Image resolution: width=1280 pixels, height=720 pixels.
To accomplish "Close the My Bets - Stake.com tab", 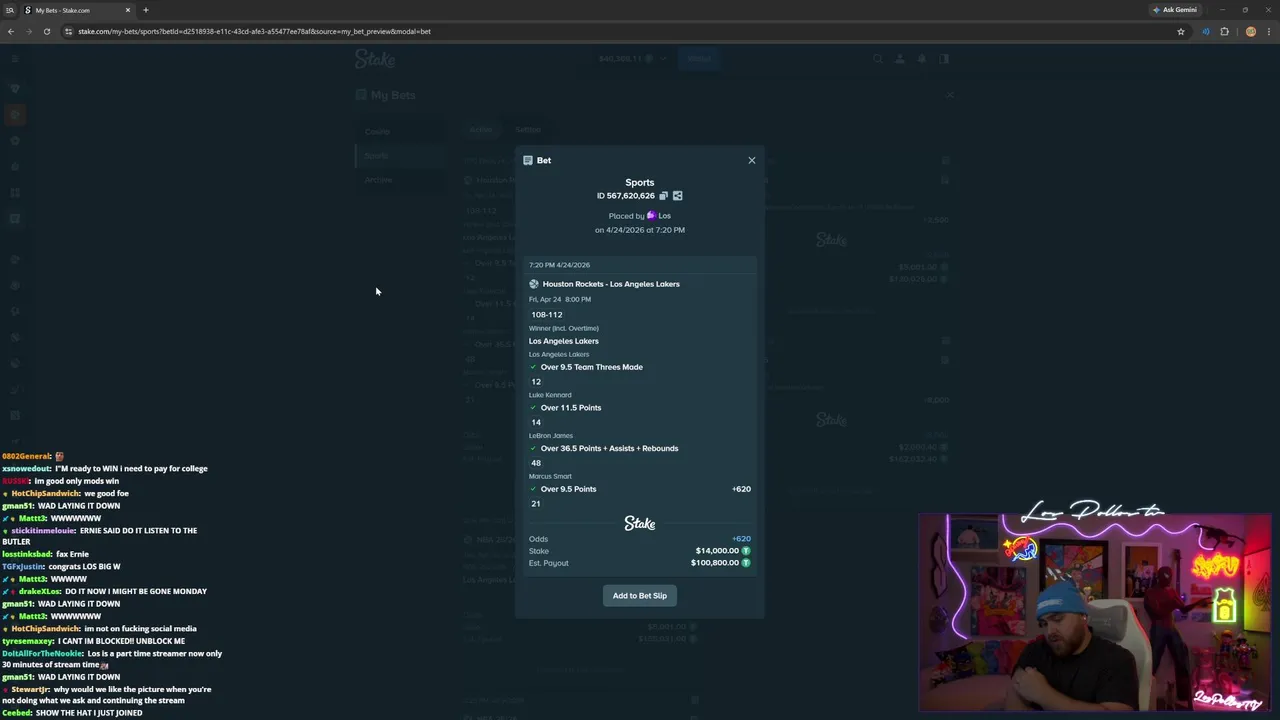I will click(x=127, y=10).
